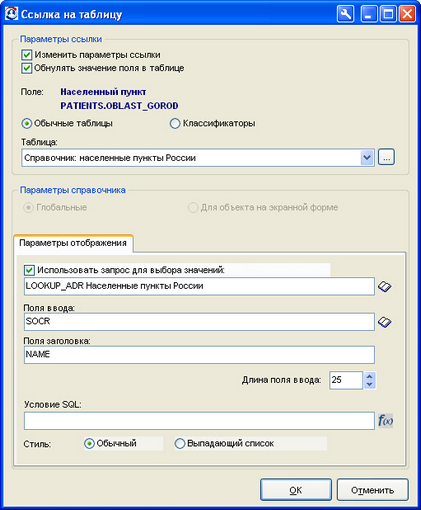Viewport: 421px width, 510px height.
Task: Uncheck 'Обнулять значение поля в таблице'
Action: pyautogui.click(x=27, y=68)
